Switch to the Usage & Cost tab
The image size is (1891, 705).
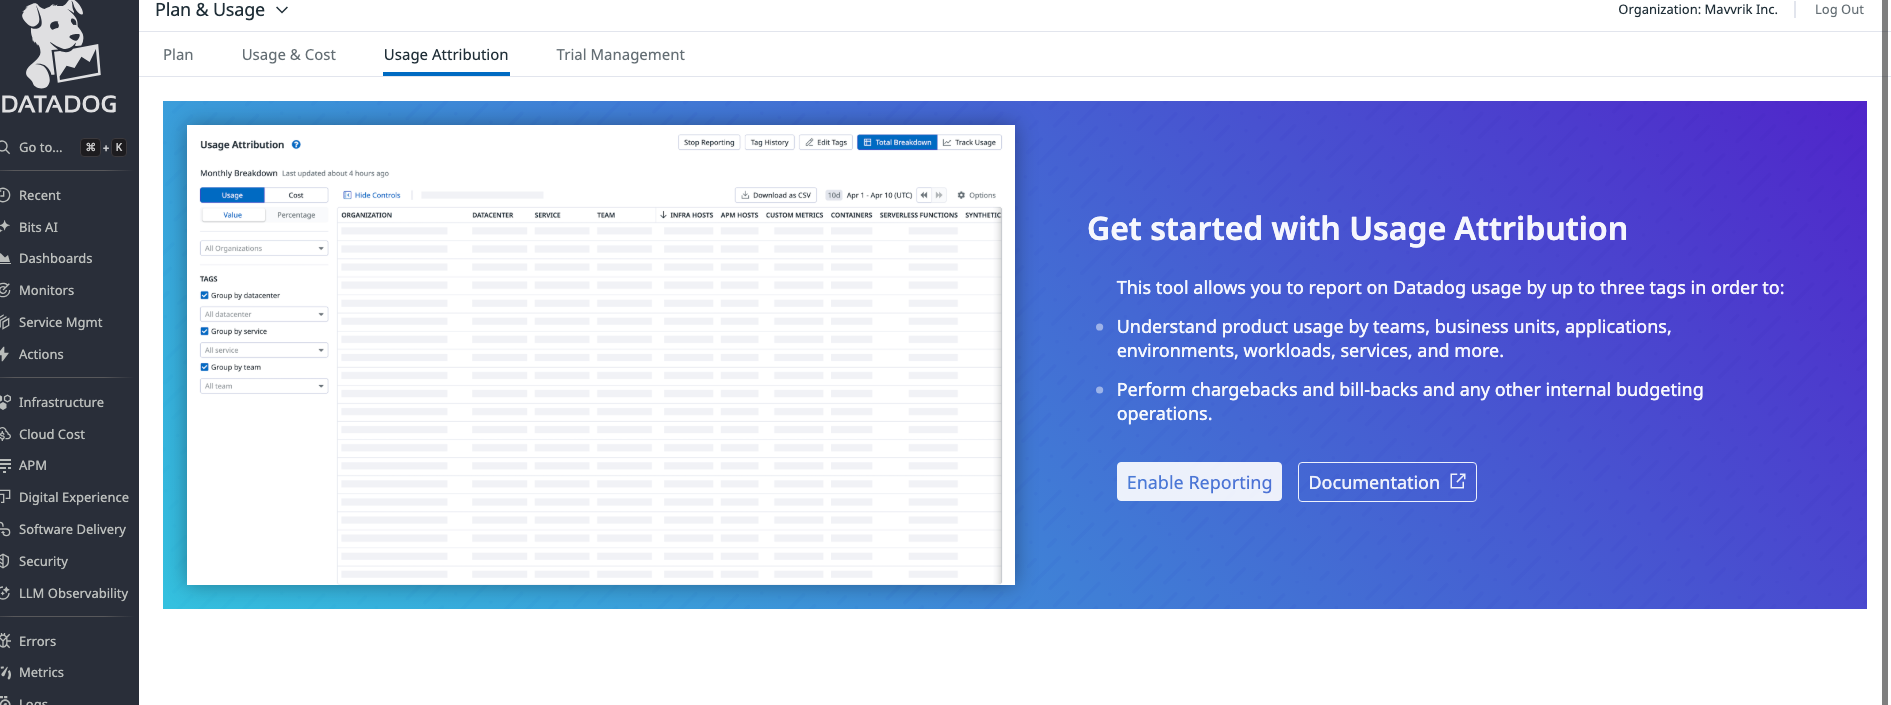coord(288,55)
